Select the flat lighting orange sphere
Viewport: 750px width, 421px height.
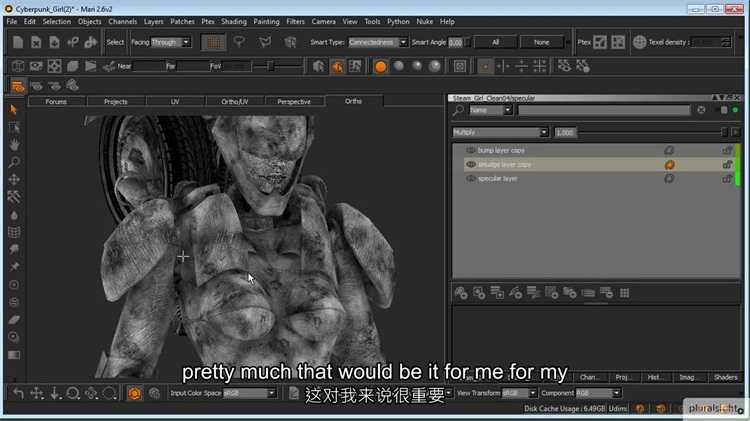point(380,66)
